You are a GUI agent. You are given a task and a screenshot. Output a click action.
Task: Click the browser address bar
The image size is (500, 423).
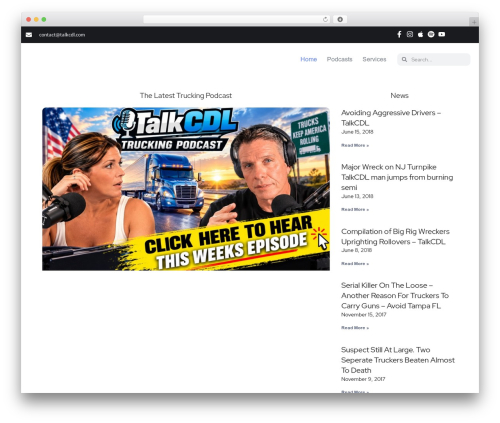[237, 19]
